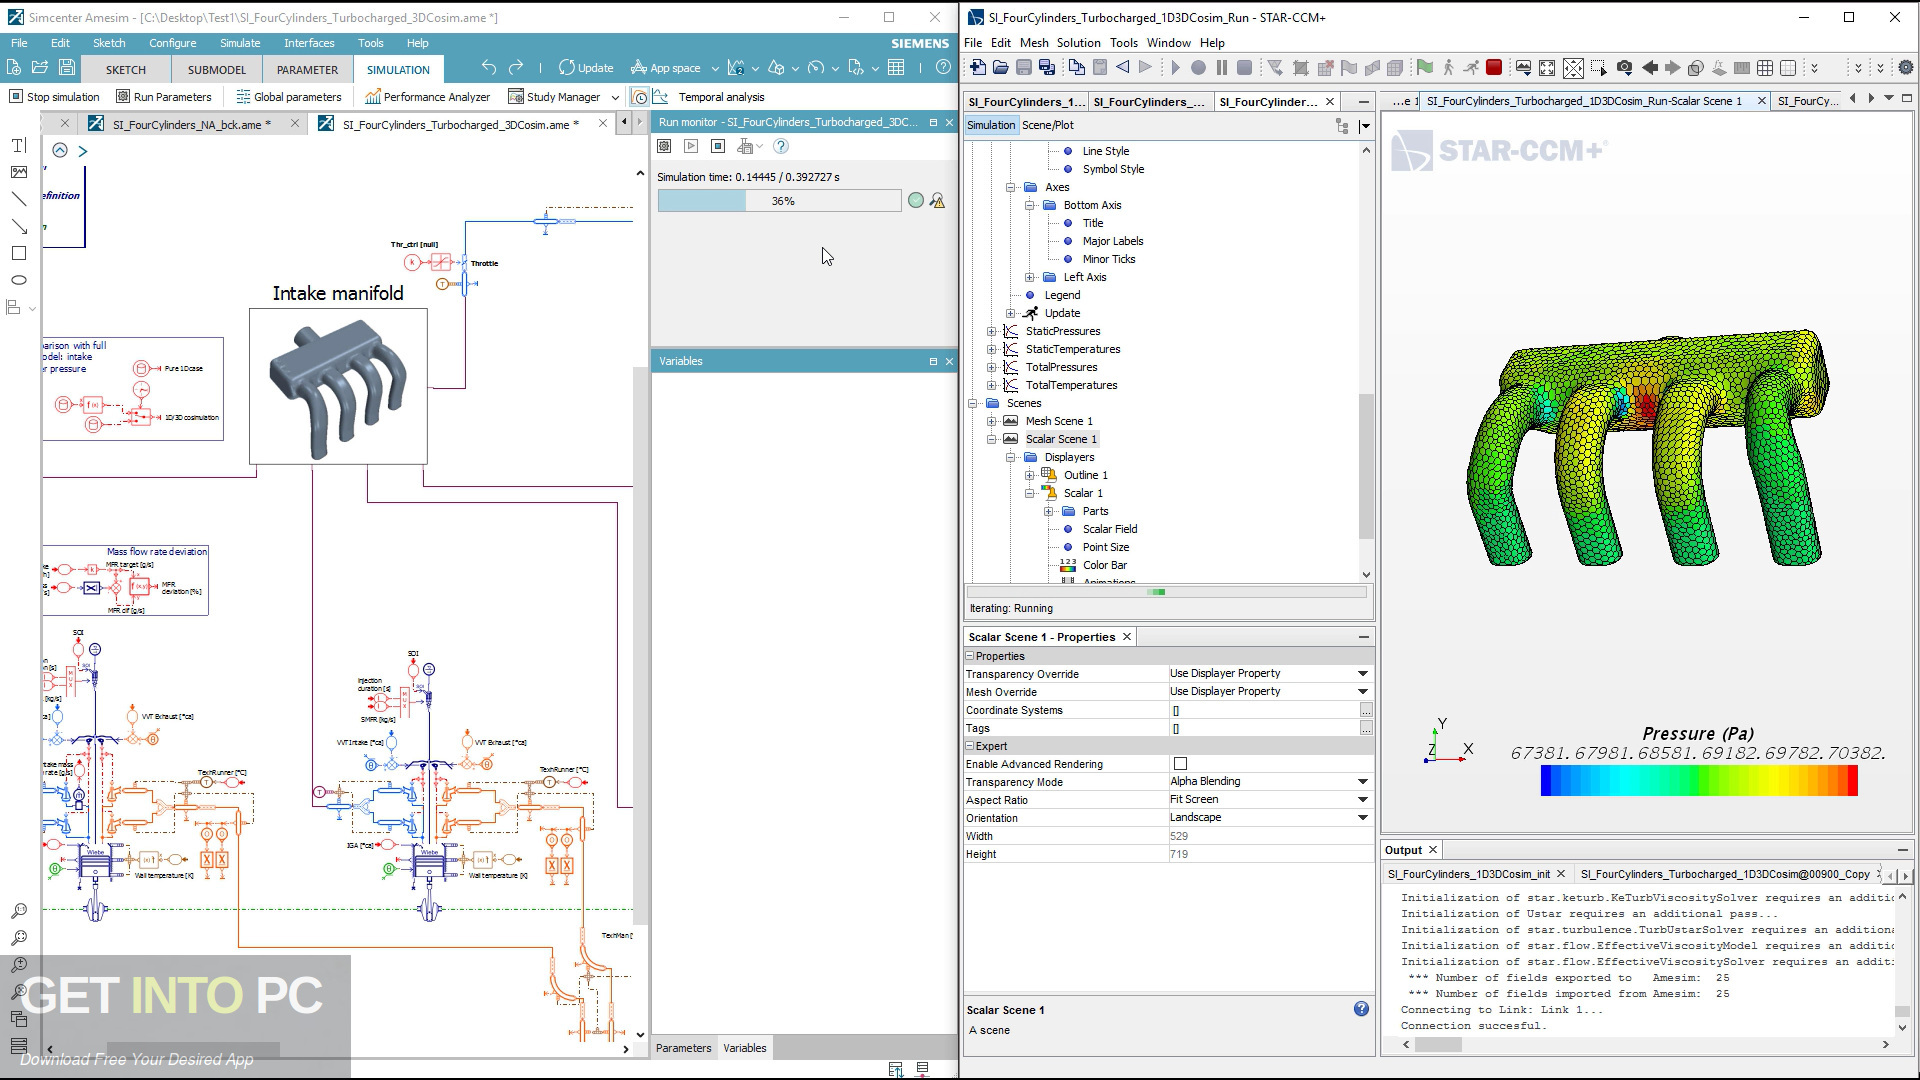The image size is (1920, 1080).
Task: Expand the StaticPressures tree node
Action: 991,331
